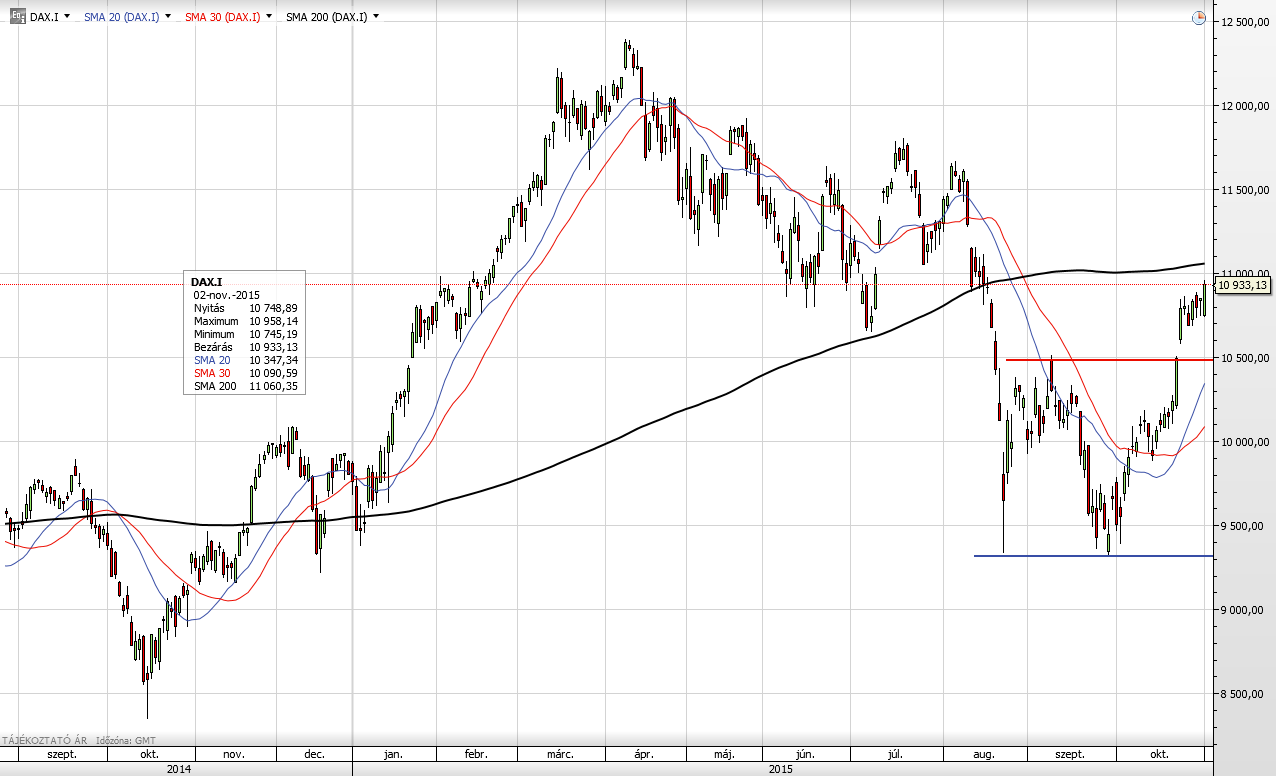Click the febr. month label on time axis

[475, 755]
